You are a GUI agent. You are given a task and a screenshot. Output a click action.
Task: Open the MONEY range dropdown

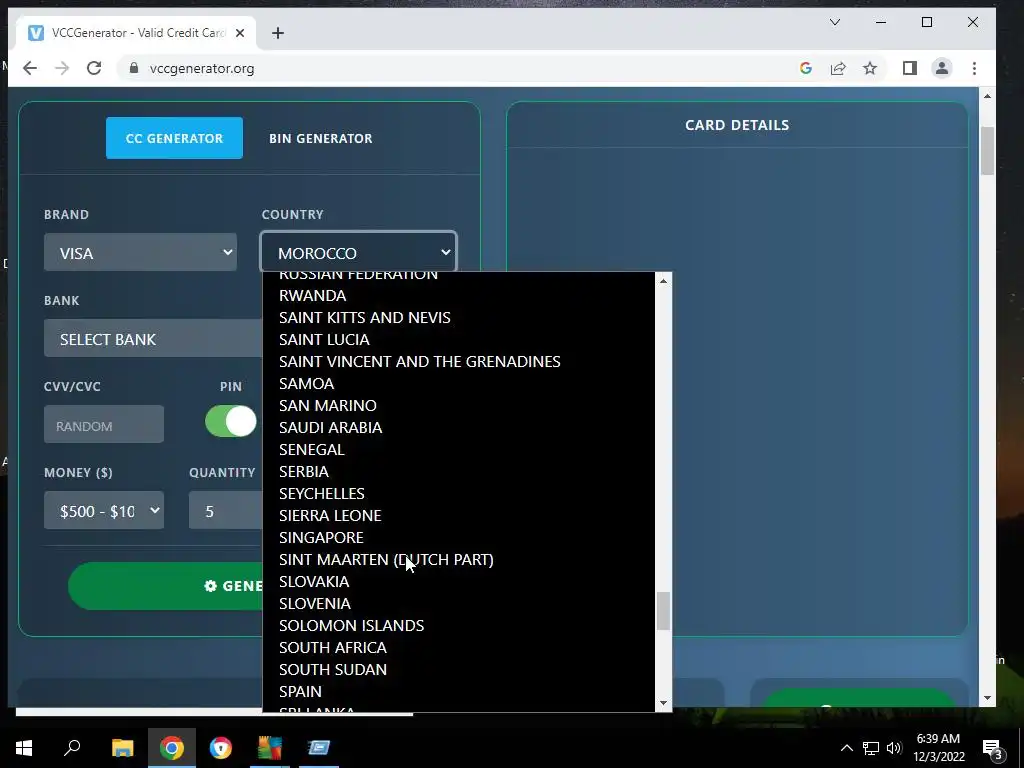tap(104, 510)
